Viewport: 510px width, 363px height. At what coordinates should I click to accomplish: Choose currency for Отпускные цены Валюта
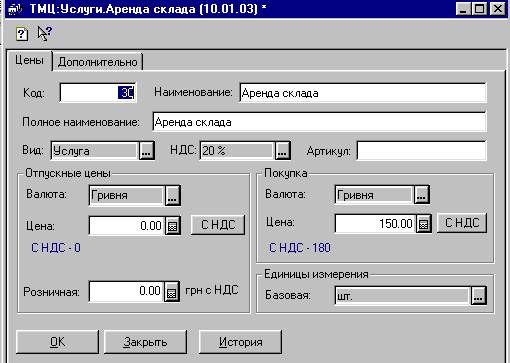point(173,195)
